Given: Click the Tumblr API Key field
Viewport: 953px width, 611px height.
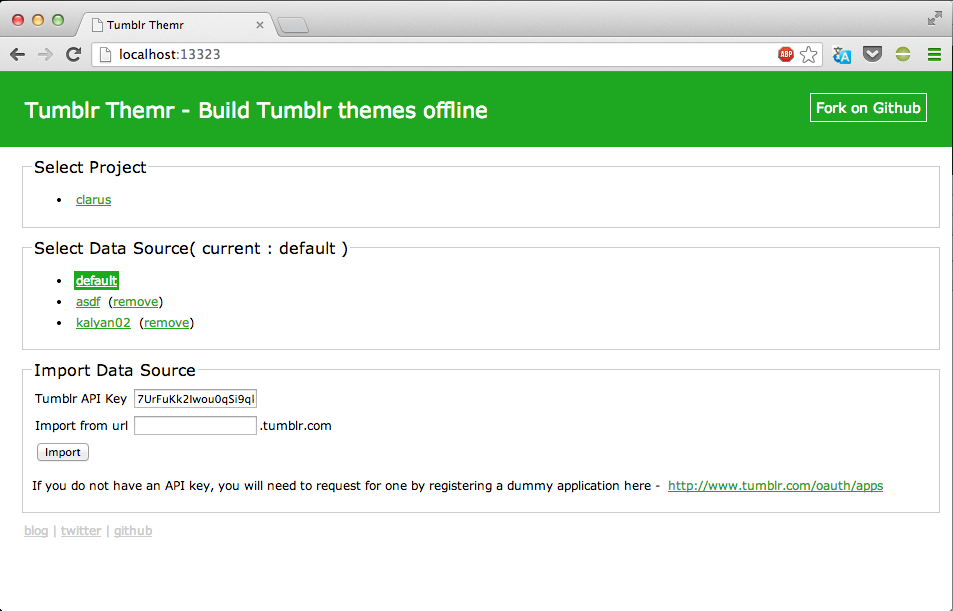Looking at the screenshot, I should click(x=195, y=399).
